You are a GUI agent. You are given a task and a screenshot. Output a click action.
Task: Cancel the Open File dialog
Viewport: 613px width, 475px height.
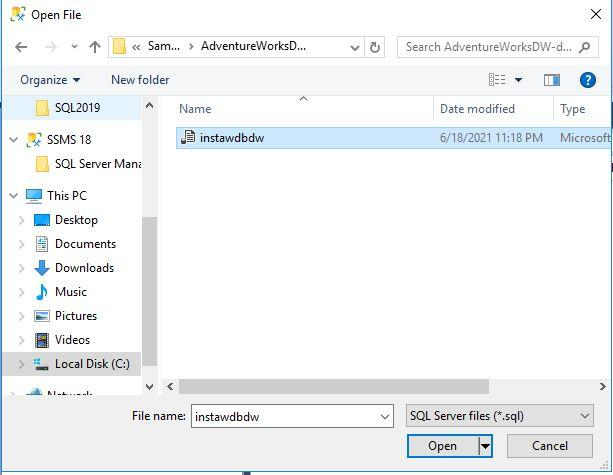click(x=550, y=446)
